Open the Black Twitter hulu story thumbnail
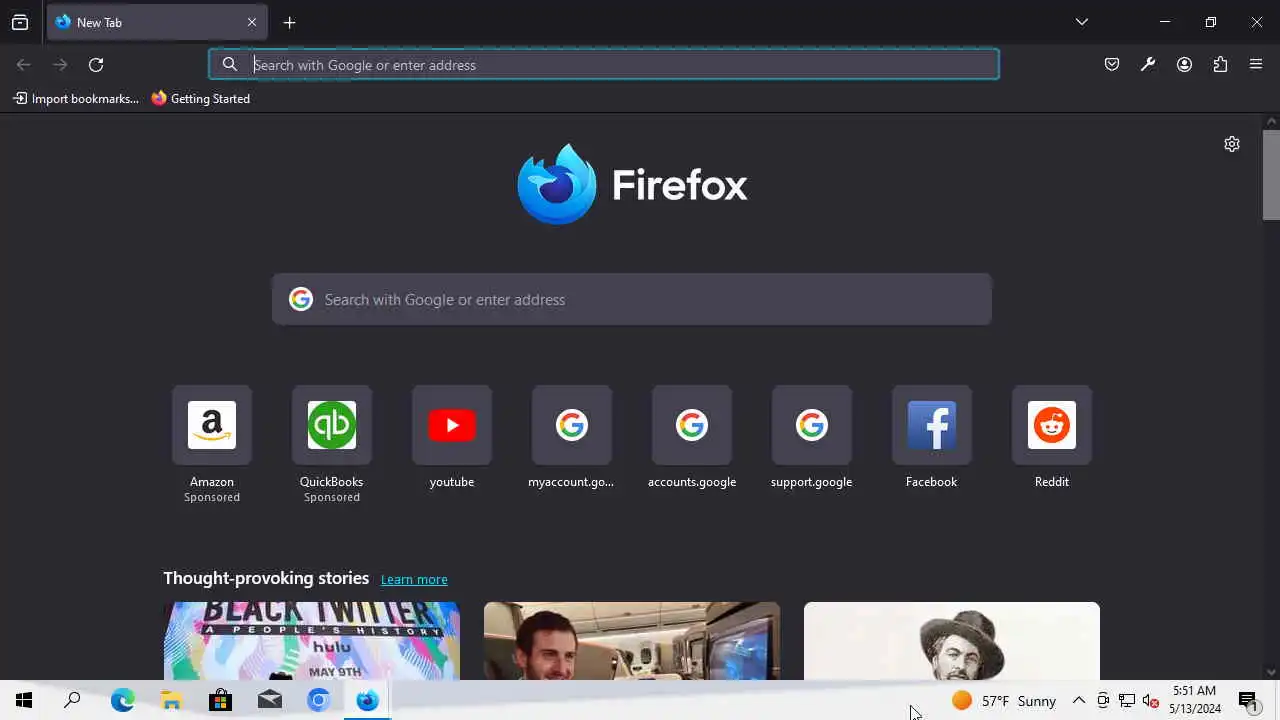This screenshot has width=1280, height=720. click(x=312, y=641)
